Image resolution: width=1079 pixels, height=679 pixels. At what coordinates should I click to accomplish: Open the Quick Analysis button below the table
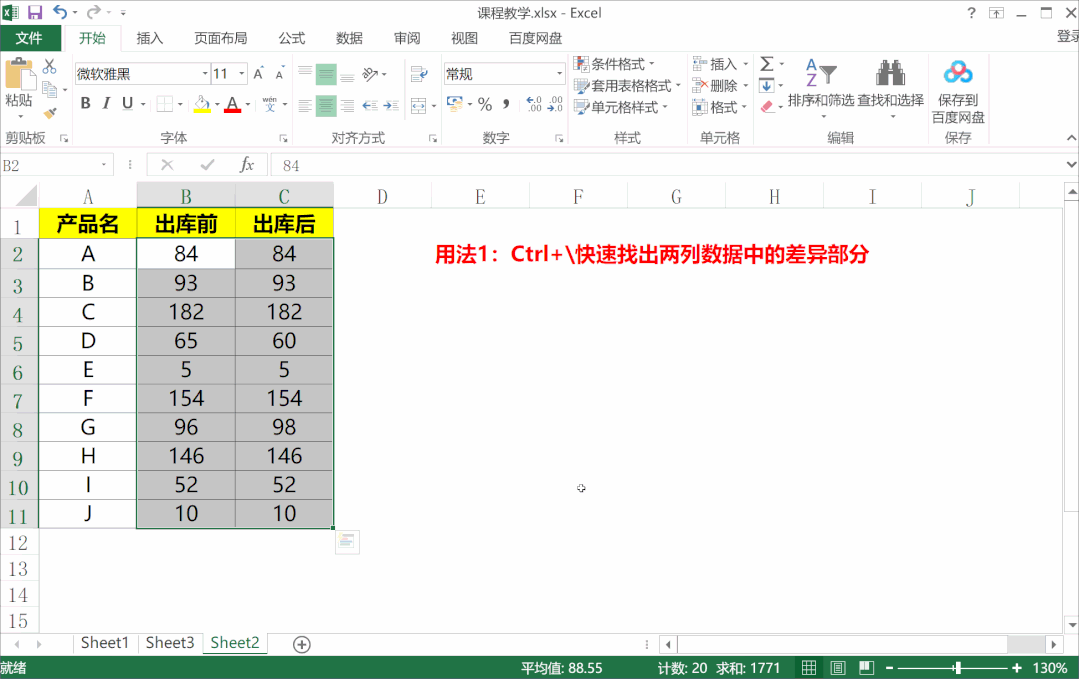347,541
